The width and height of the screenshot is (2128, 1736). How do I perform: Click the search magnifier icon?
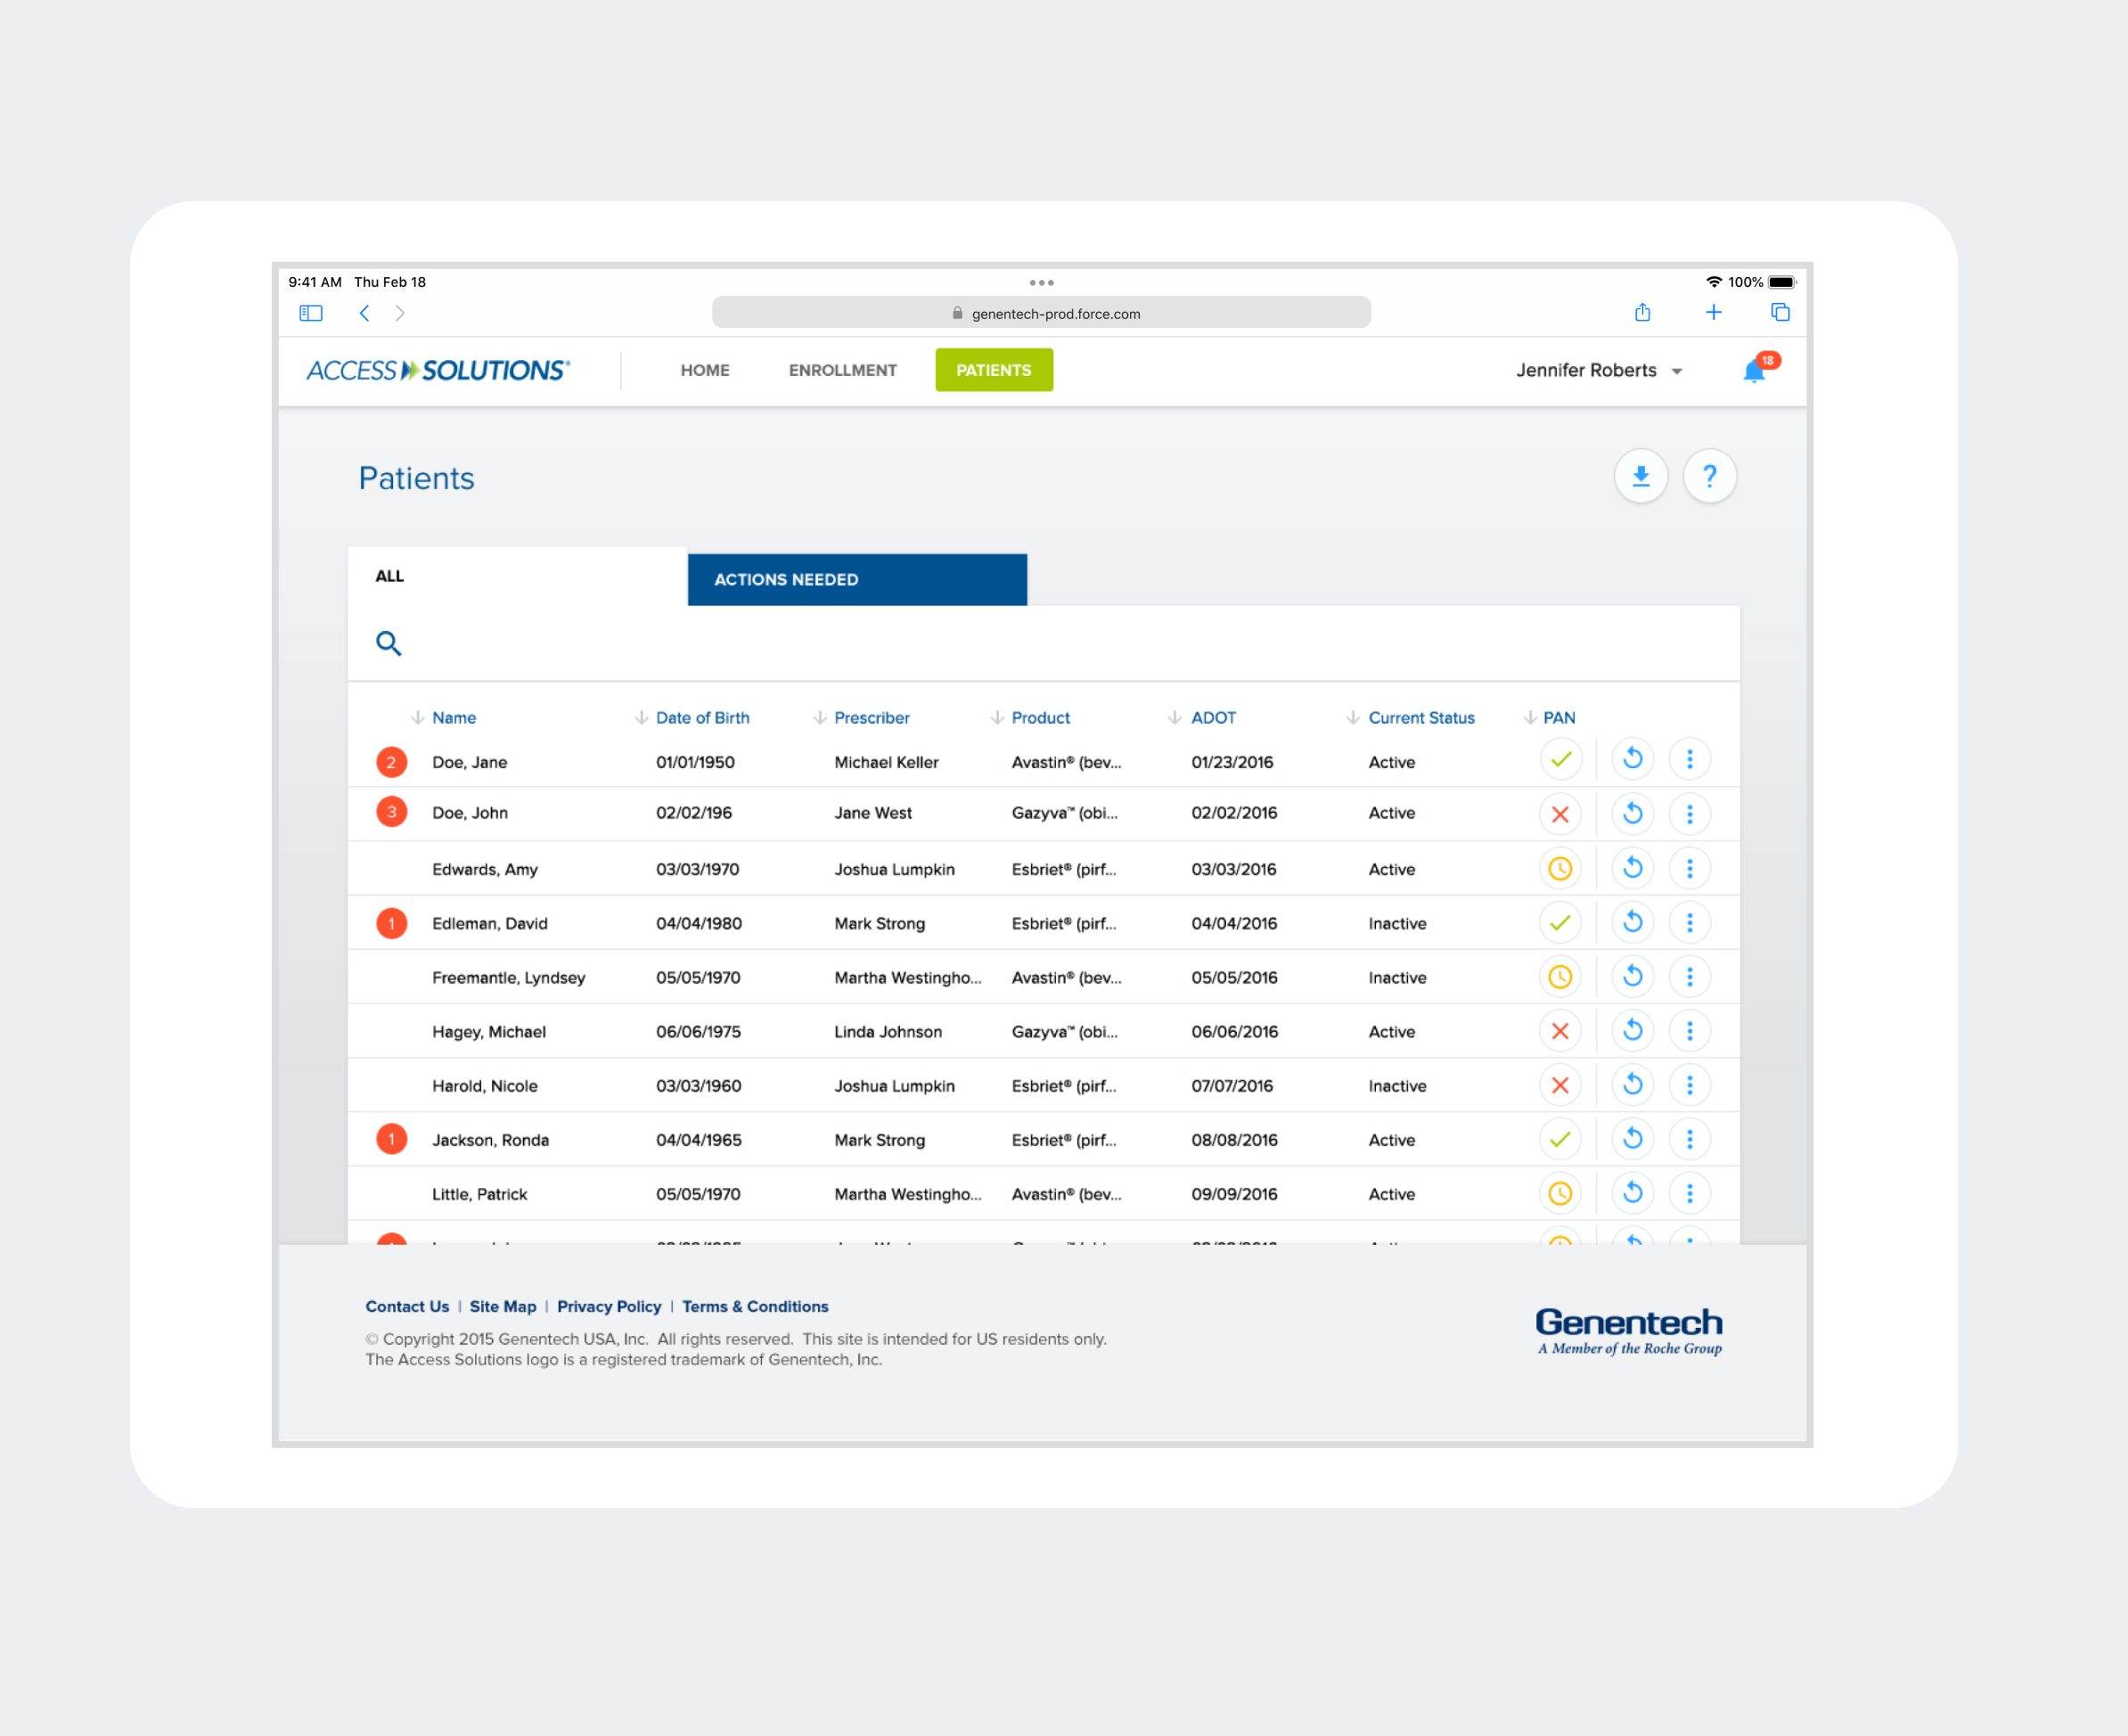tap(388, 643)
